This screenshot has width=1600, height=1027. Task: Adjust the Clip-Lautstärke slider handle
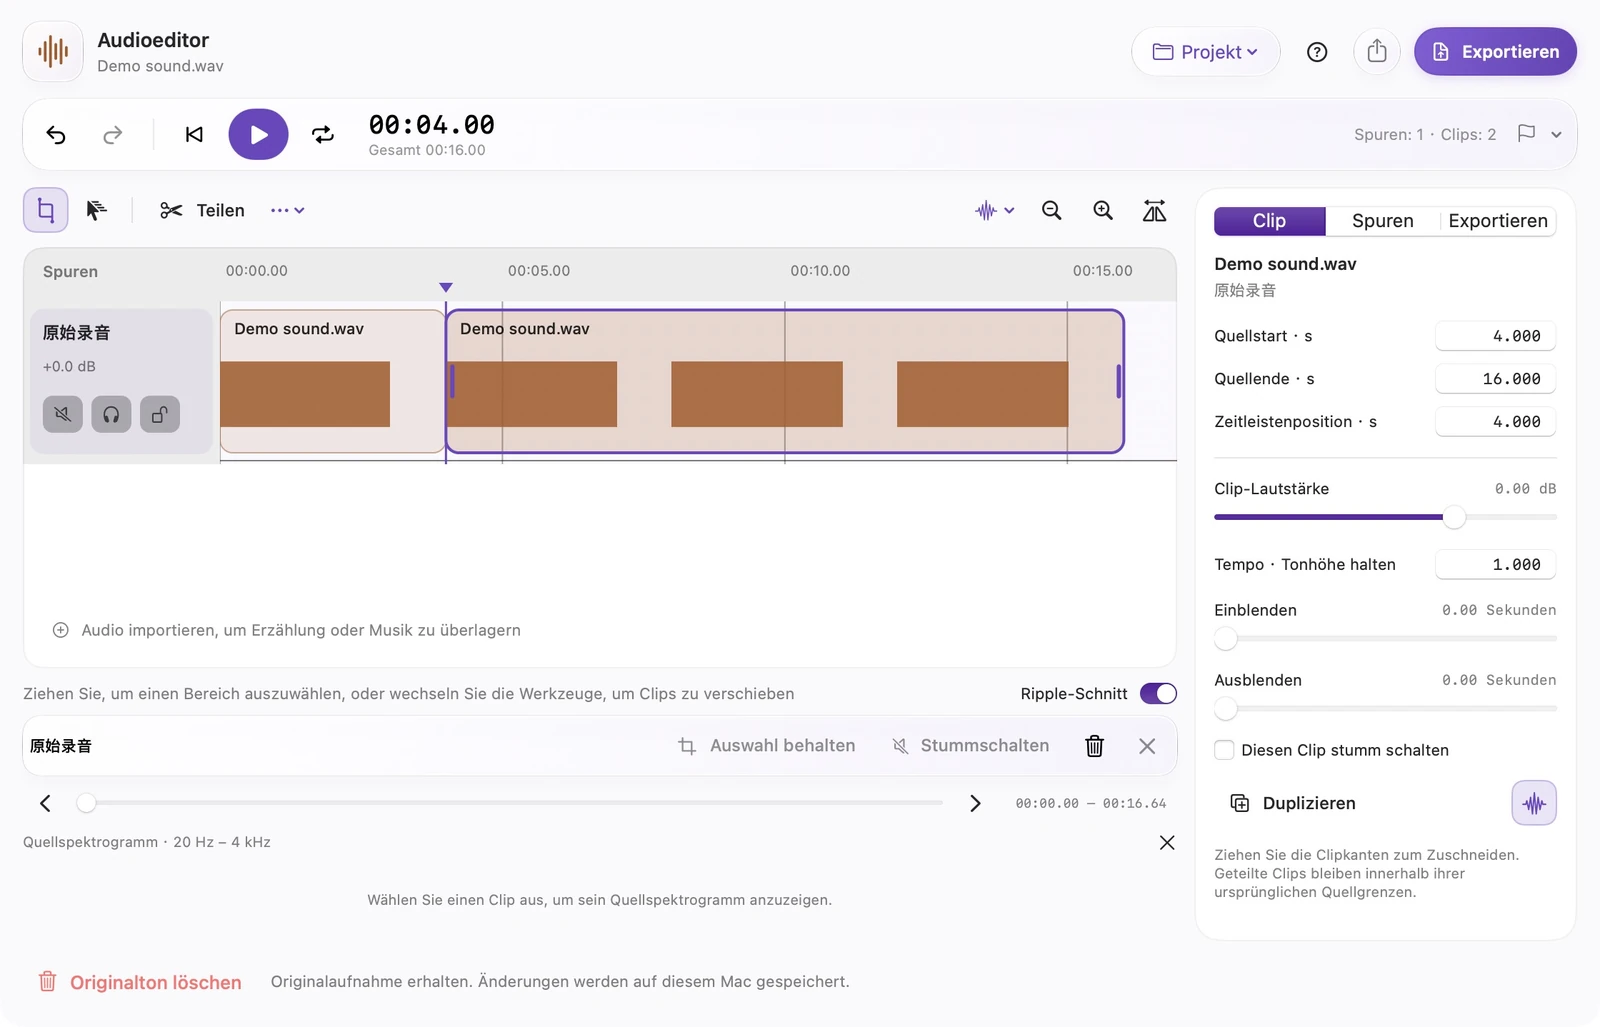(x=1454, y=517)
